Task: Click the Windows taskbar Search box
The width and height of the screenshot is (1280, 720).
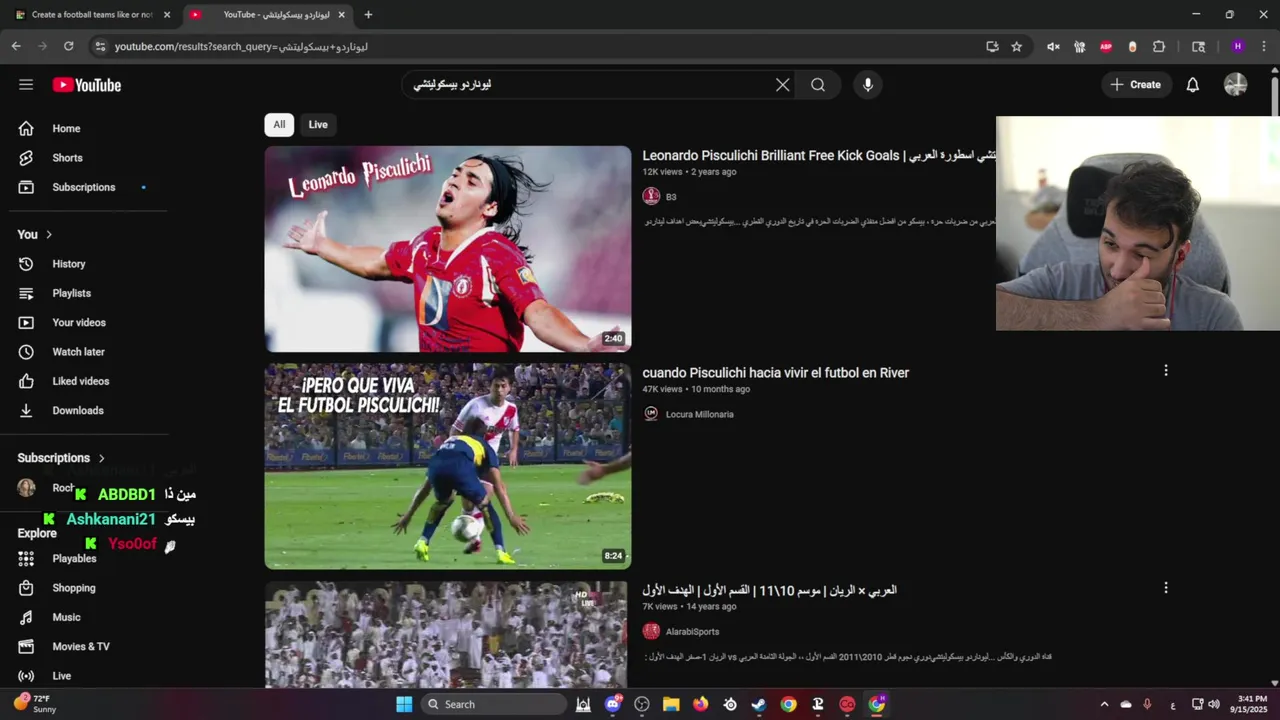Action: click(x=493, y=704)
